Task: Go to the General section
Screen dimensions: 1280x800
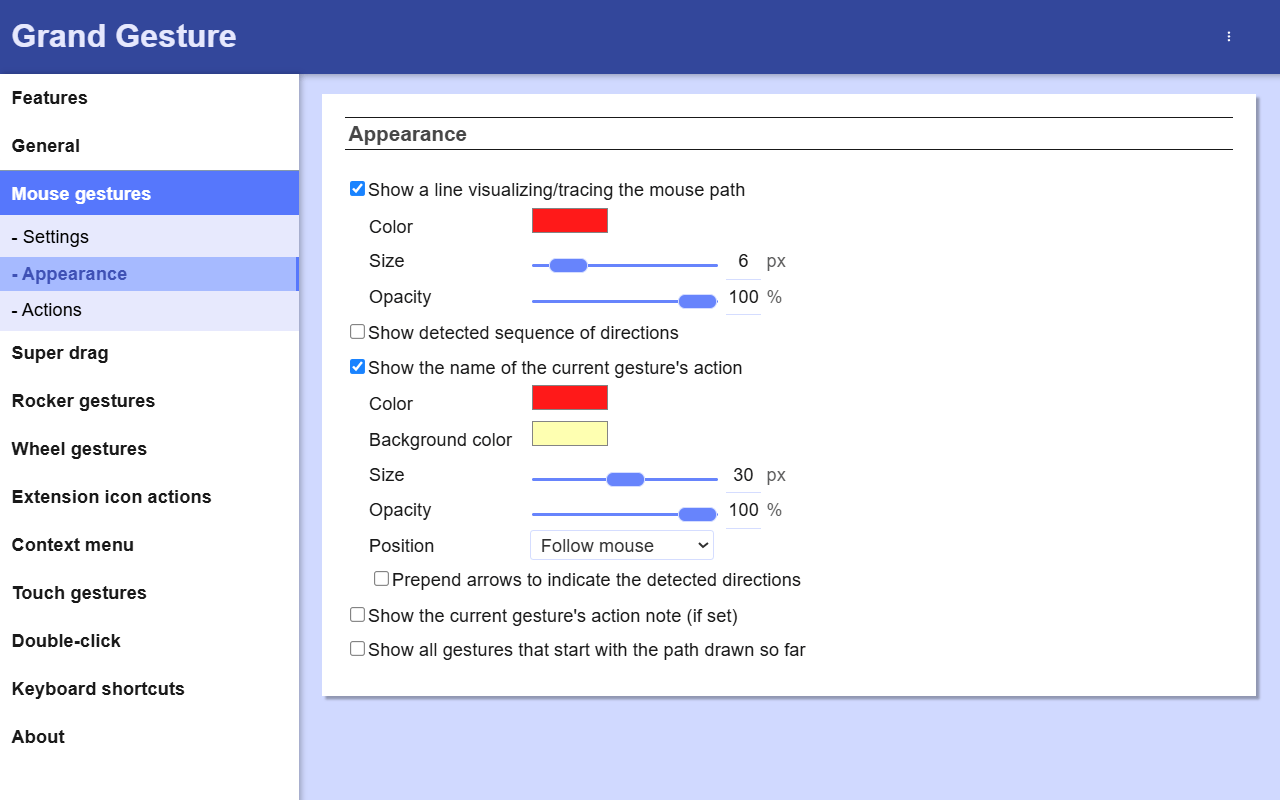Action: [x=149, y=146]
